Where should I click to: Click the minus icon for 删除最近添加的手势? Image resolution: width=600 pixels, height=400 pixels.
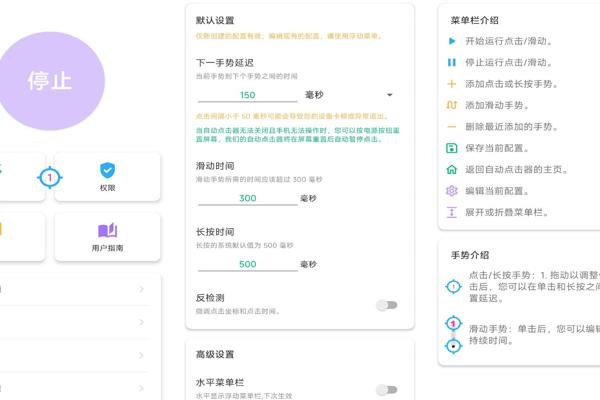(452, 127)
